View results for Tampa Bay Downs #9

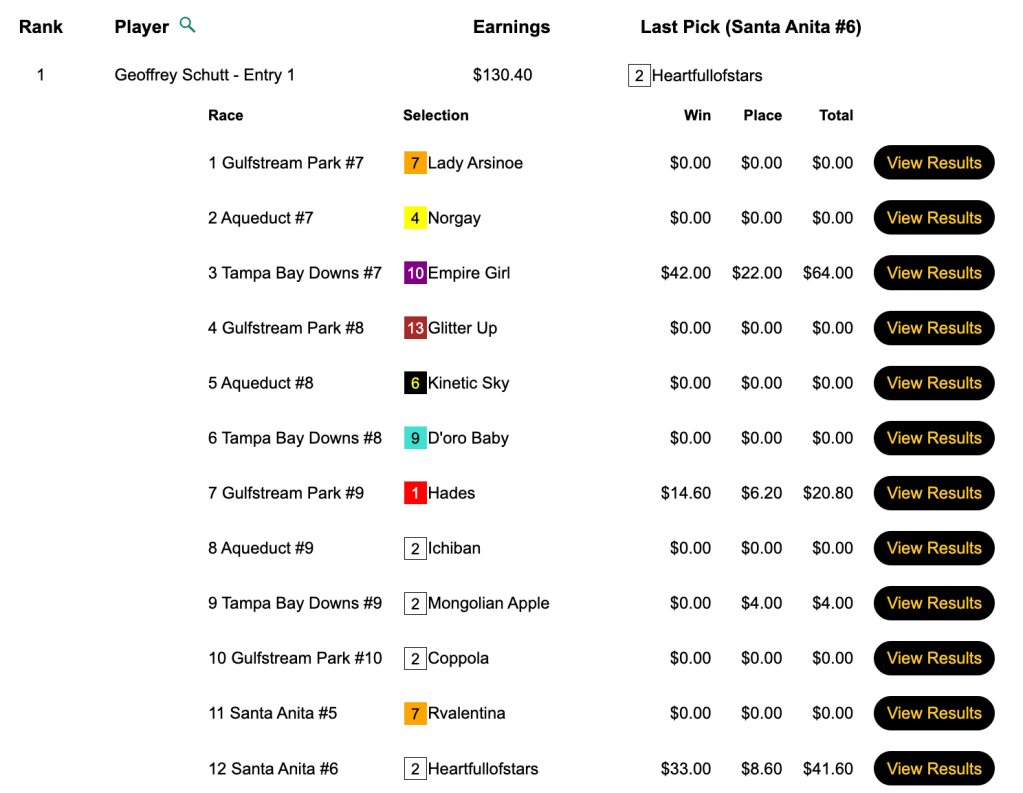(934, 603)
